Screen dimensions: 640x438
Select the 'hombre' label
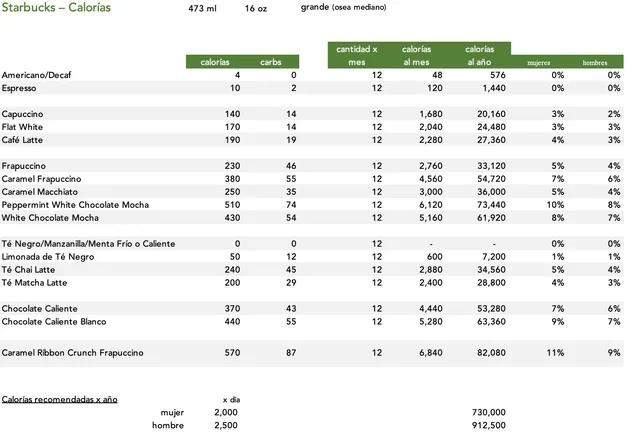pos(168,426)
